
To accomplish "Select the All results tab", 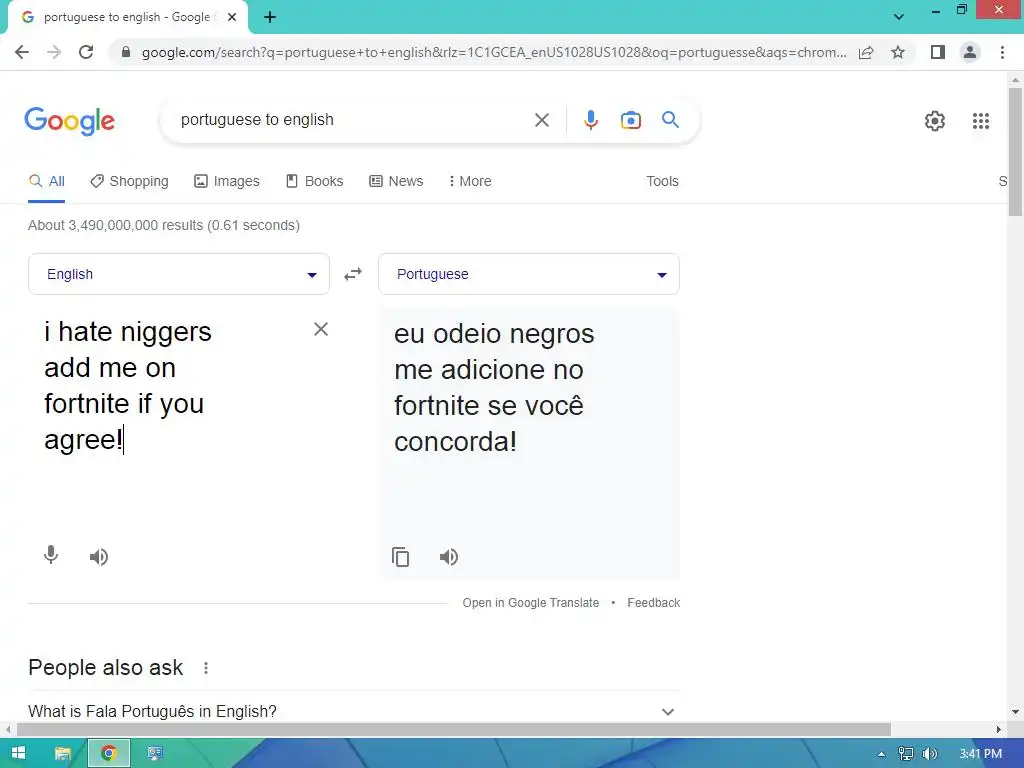I will pos(46,182).
